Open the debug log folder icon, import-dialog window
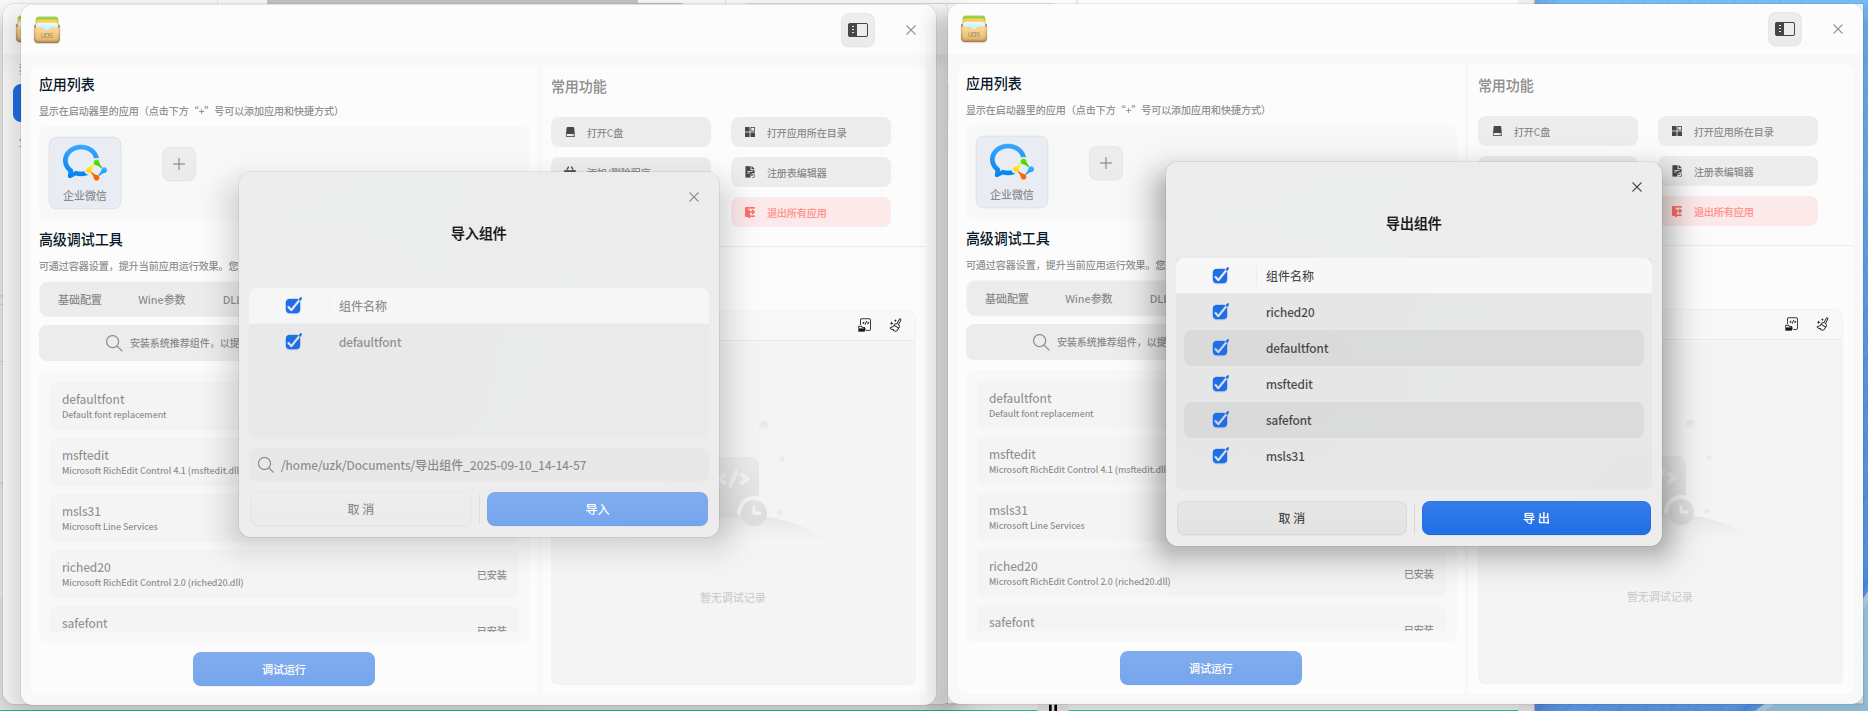 (865, 325)
